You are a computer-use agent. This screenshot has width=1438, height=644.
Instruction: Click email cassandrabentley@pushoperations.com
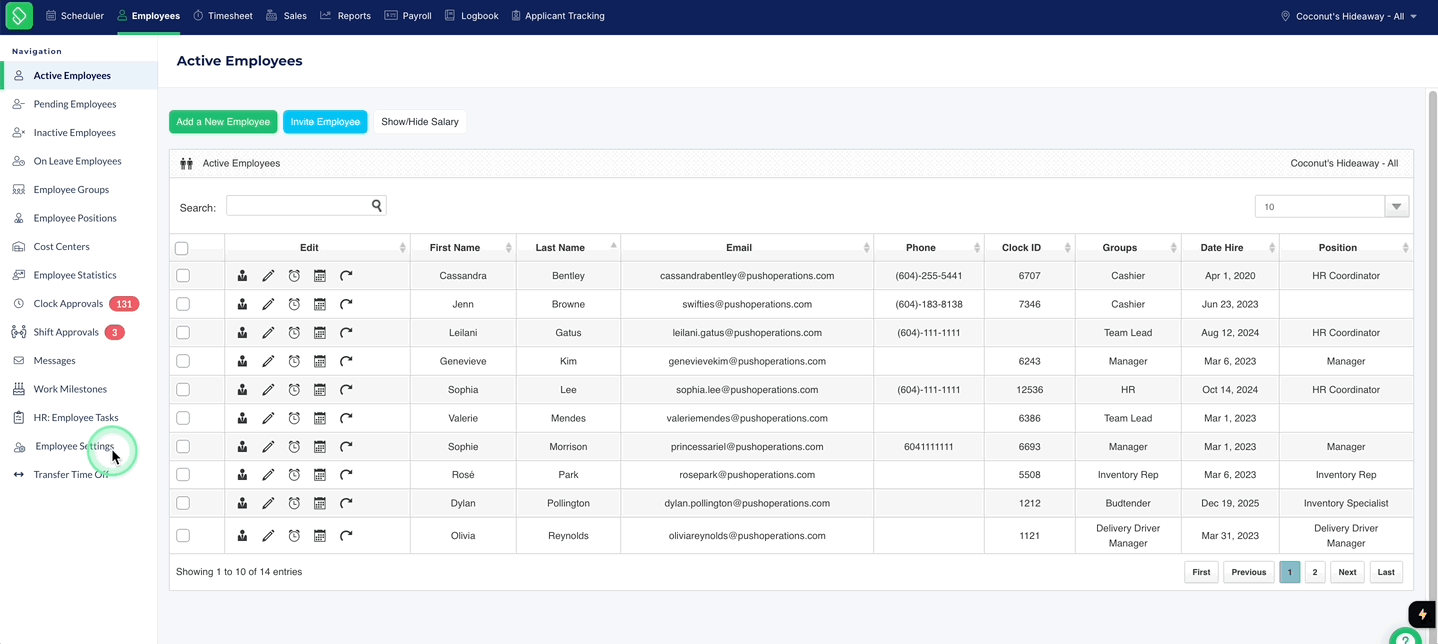(747, 275)
